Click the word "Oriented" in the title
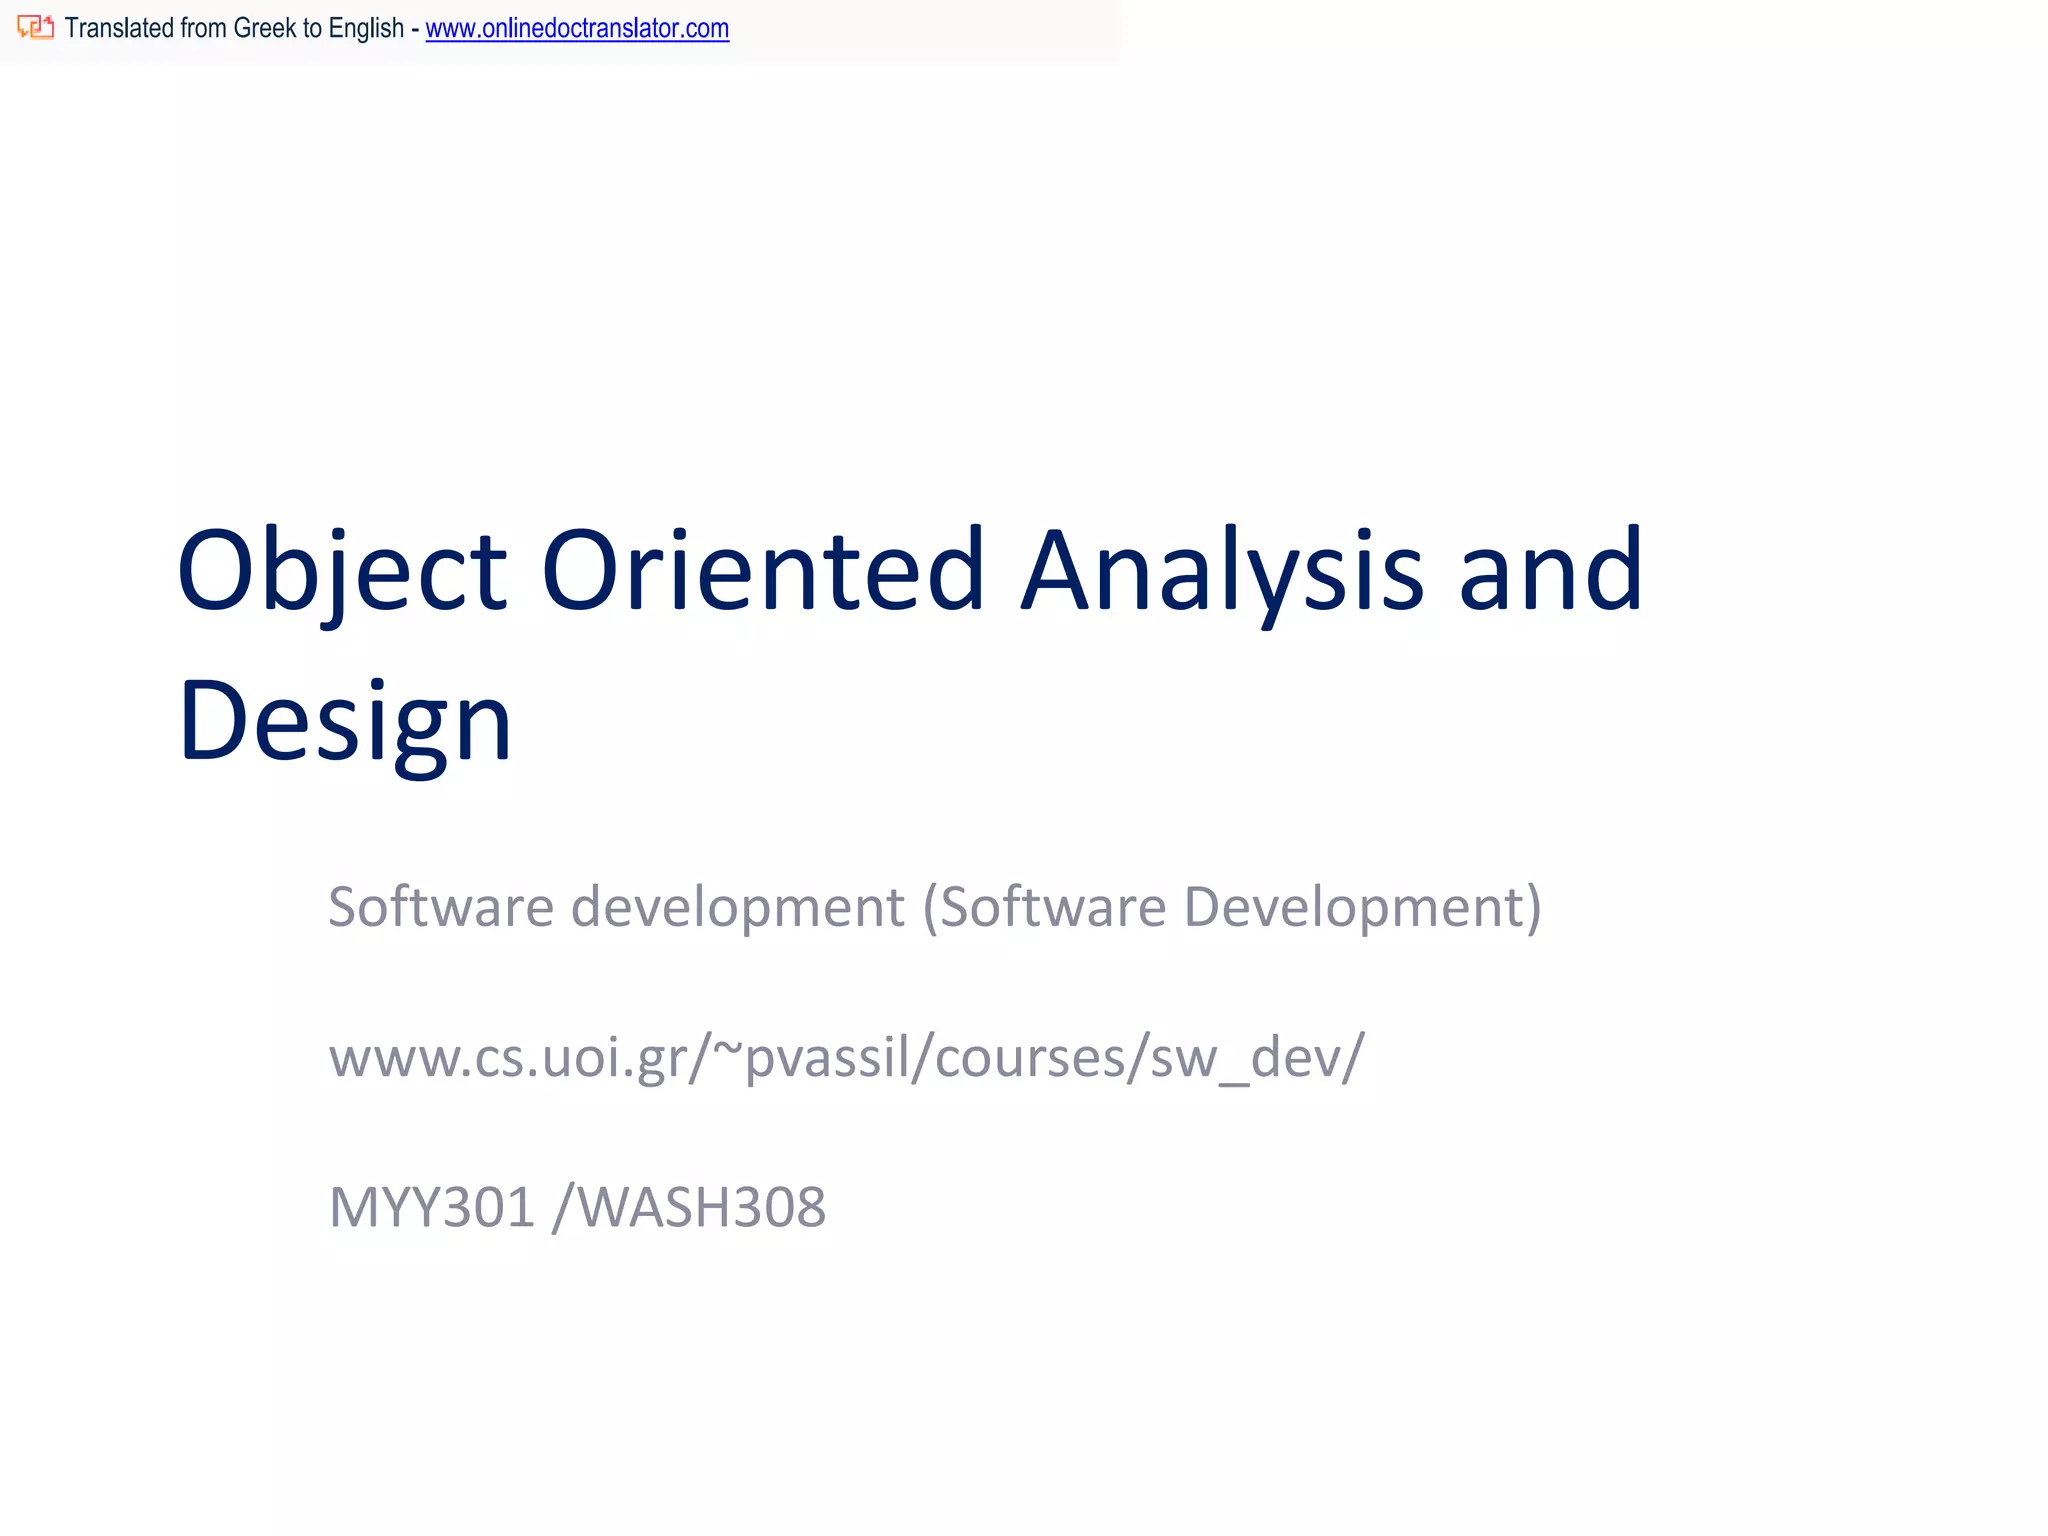This screenshot has height=1536, width=2048. coord(763,572)
